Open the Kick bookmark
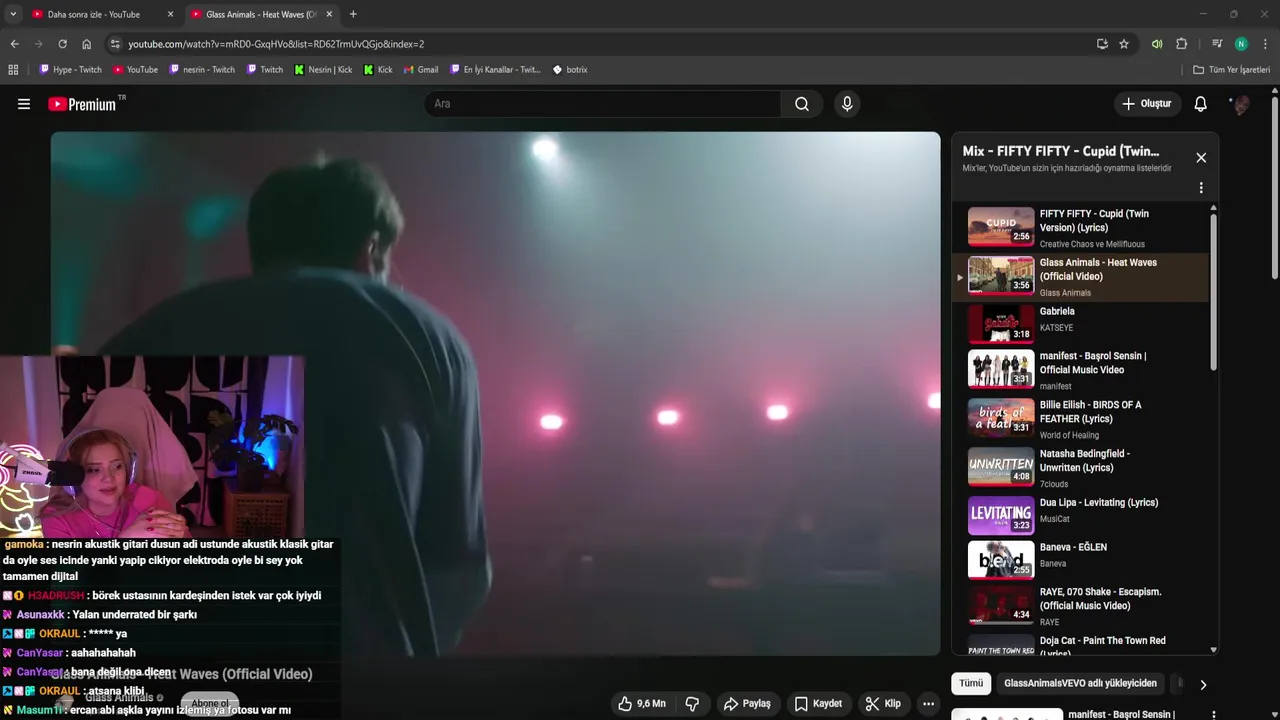 pos(378,70)
